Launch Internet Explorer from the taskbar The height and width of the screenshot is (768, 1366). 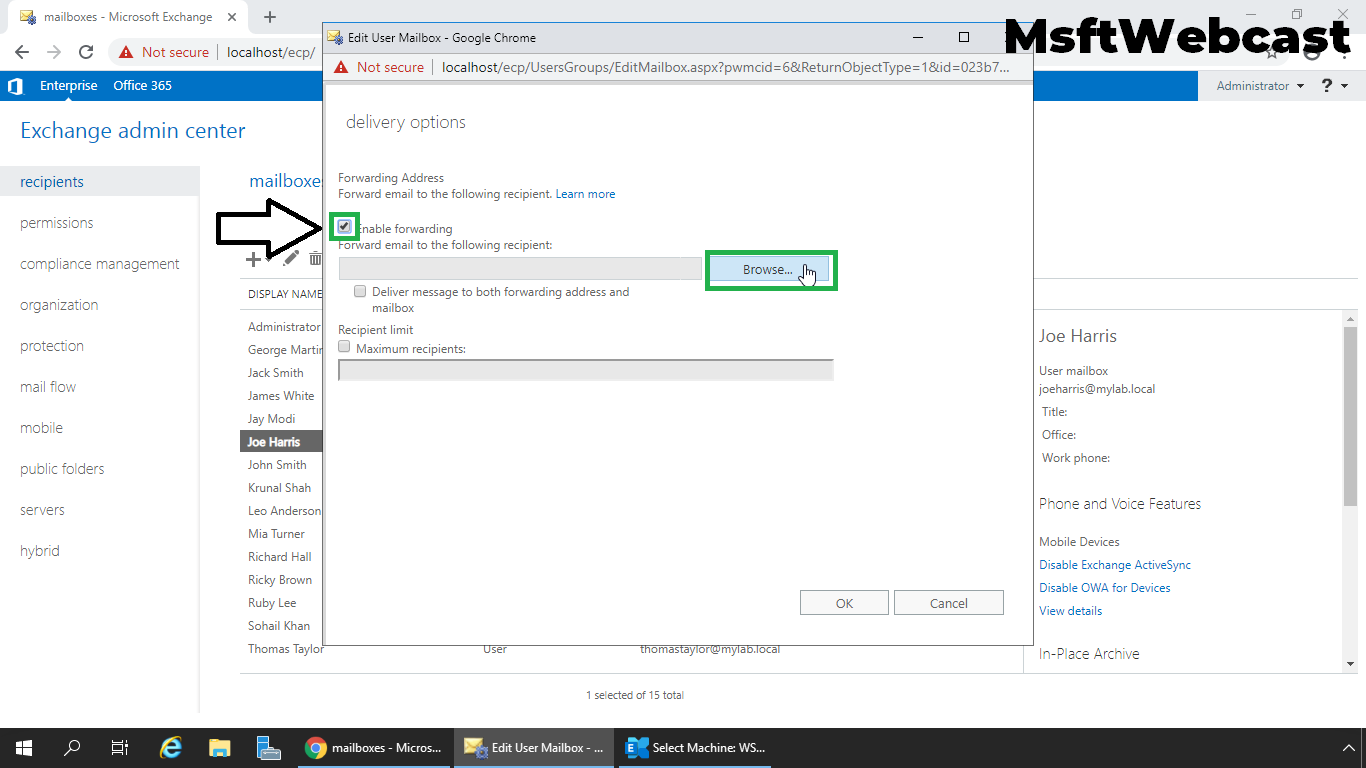[172, 748]
